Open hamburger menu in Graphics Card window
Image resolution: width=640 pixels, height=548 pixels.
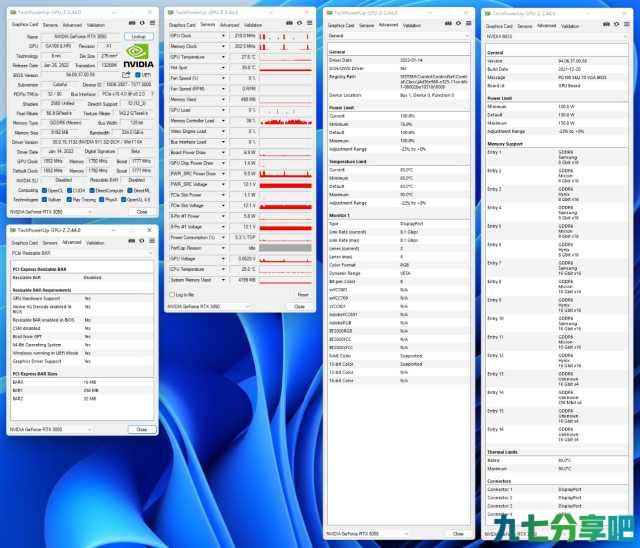[x=152, y=23]
